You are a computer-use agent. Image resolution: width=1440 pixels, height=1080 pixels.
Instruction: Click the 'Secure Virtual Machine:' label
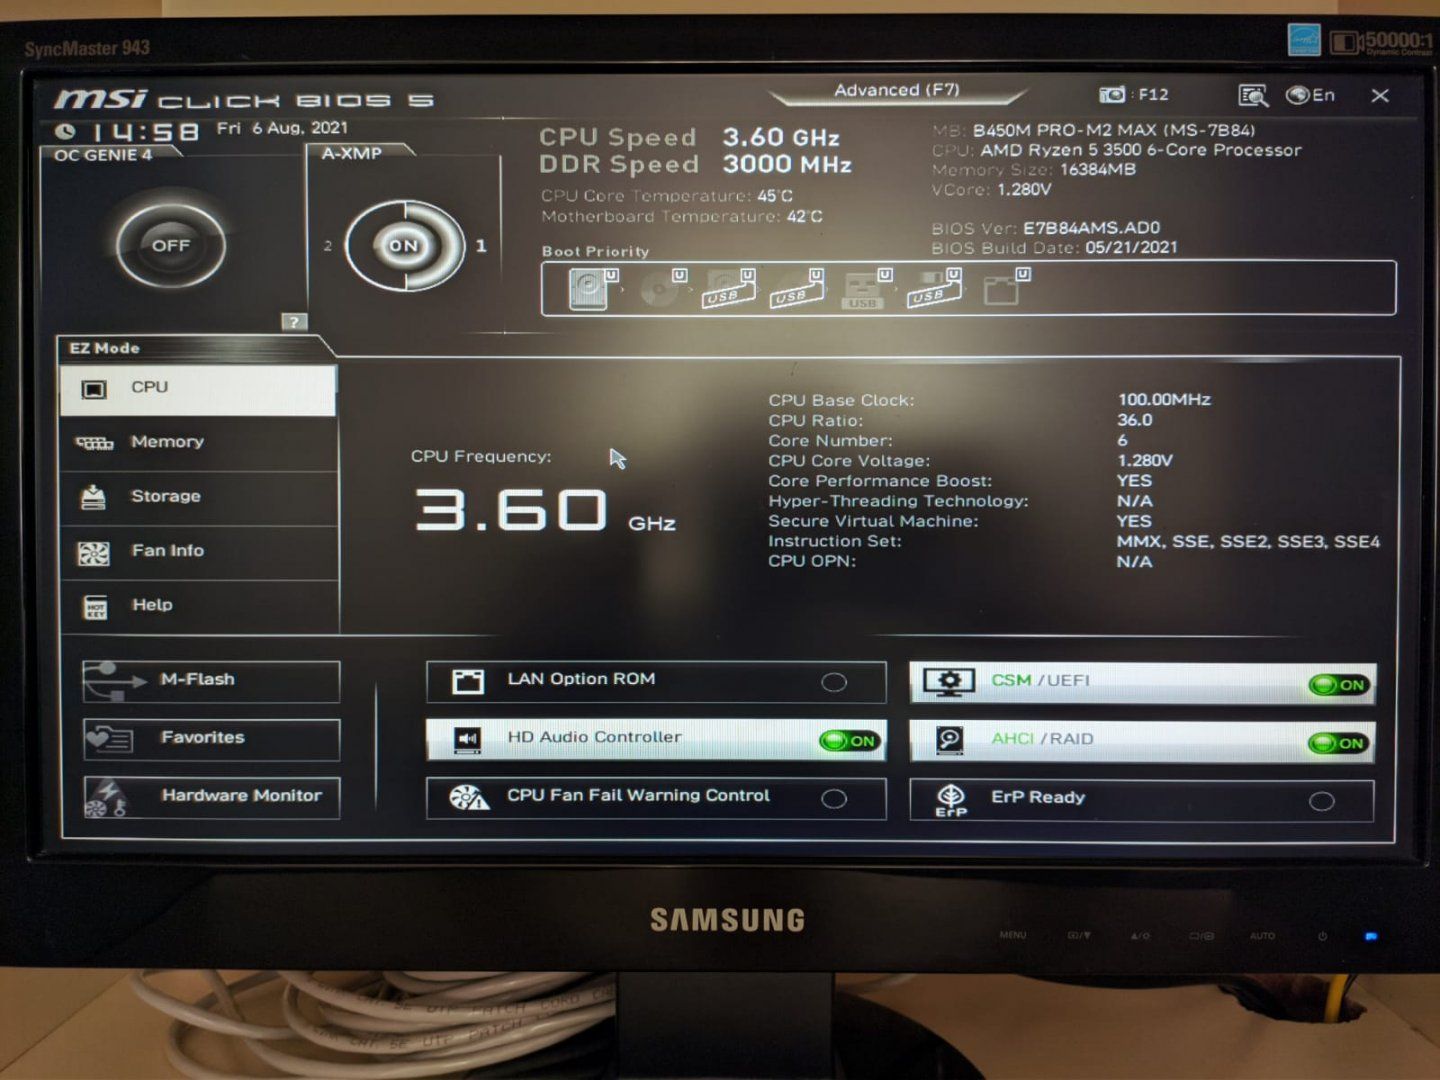[x=873, y=521]
